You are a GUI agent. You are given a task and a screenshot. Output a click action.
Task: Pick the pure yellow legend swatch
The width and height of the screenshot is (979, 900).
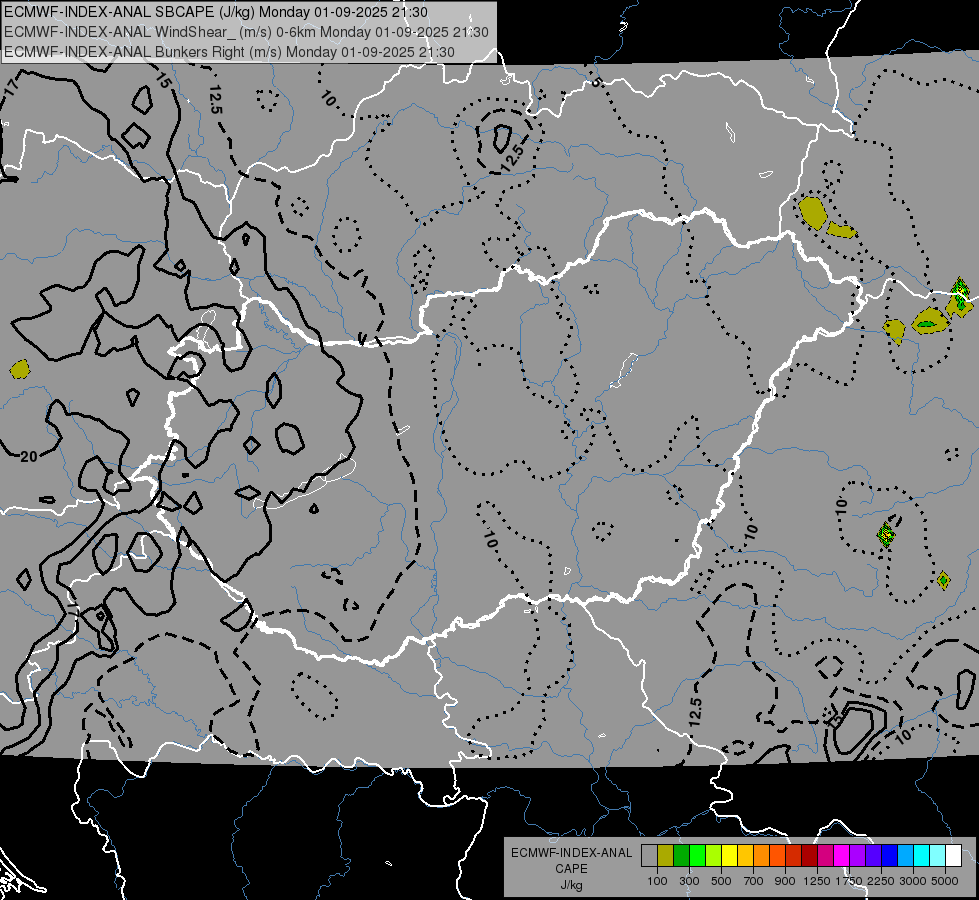point(729,855)
